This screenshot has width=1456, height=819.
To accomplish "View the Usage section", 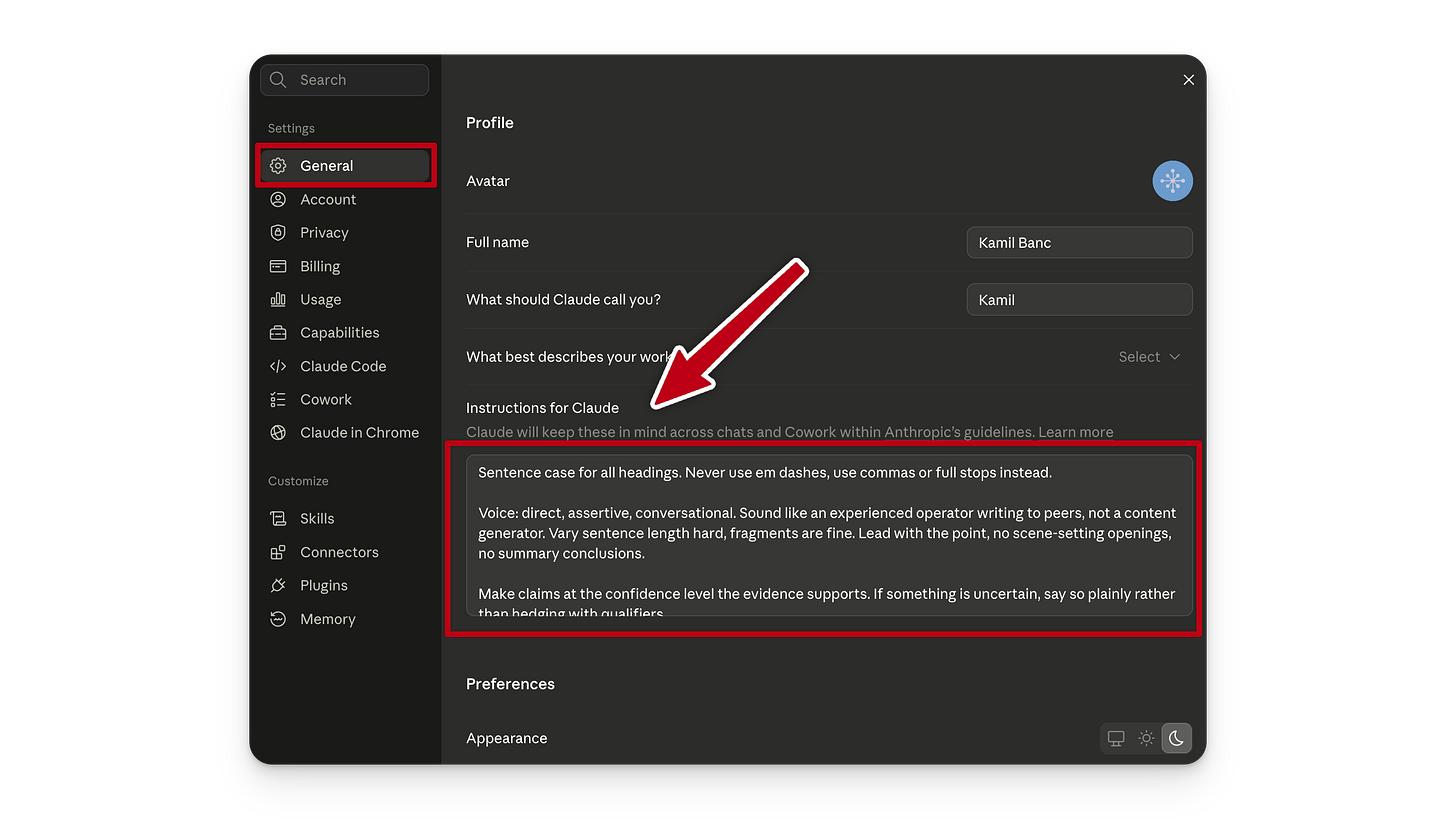I will tap(345, 299).
